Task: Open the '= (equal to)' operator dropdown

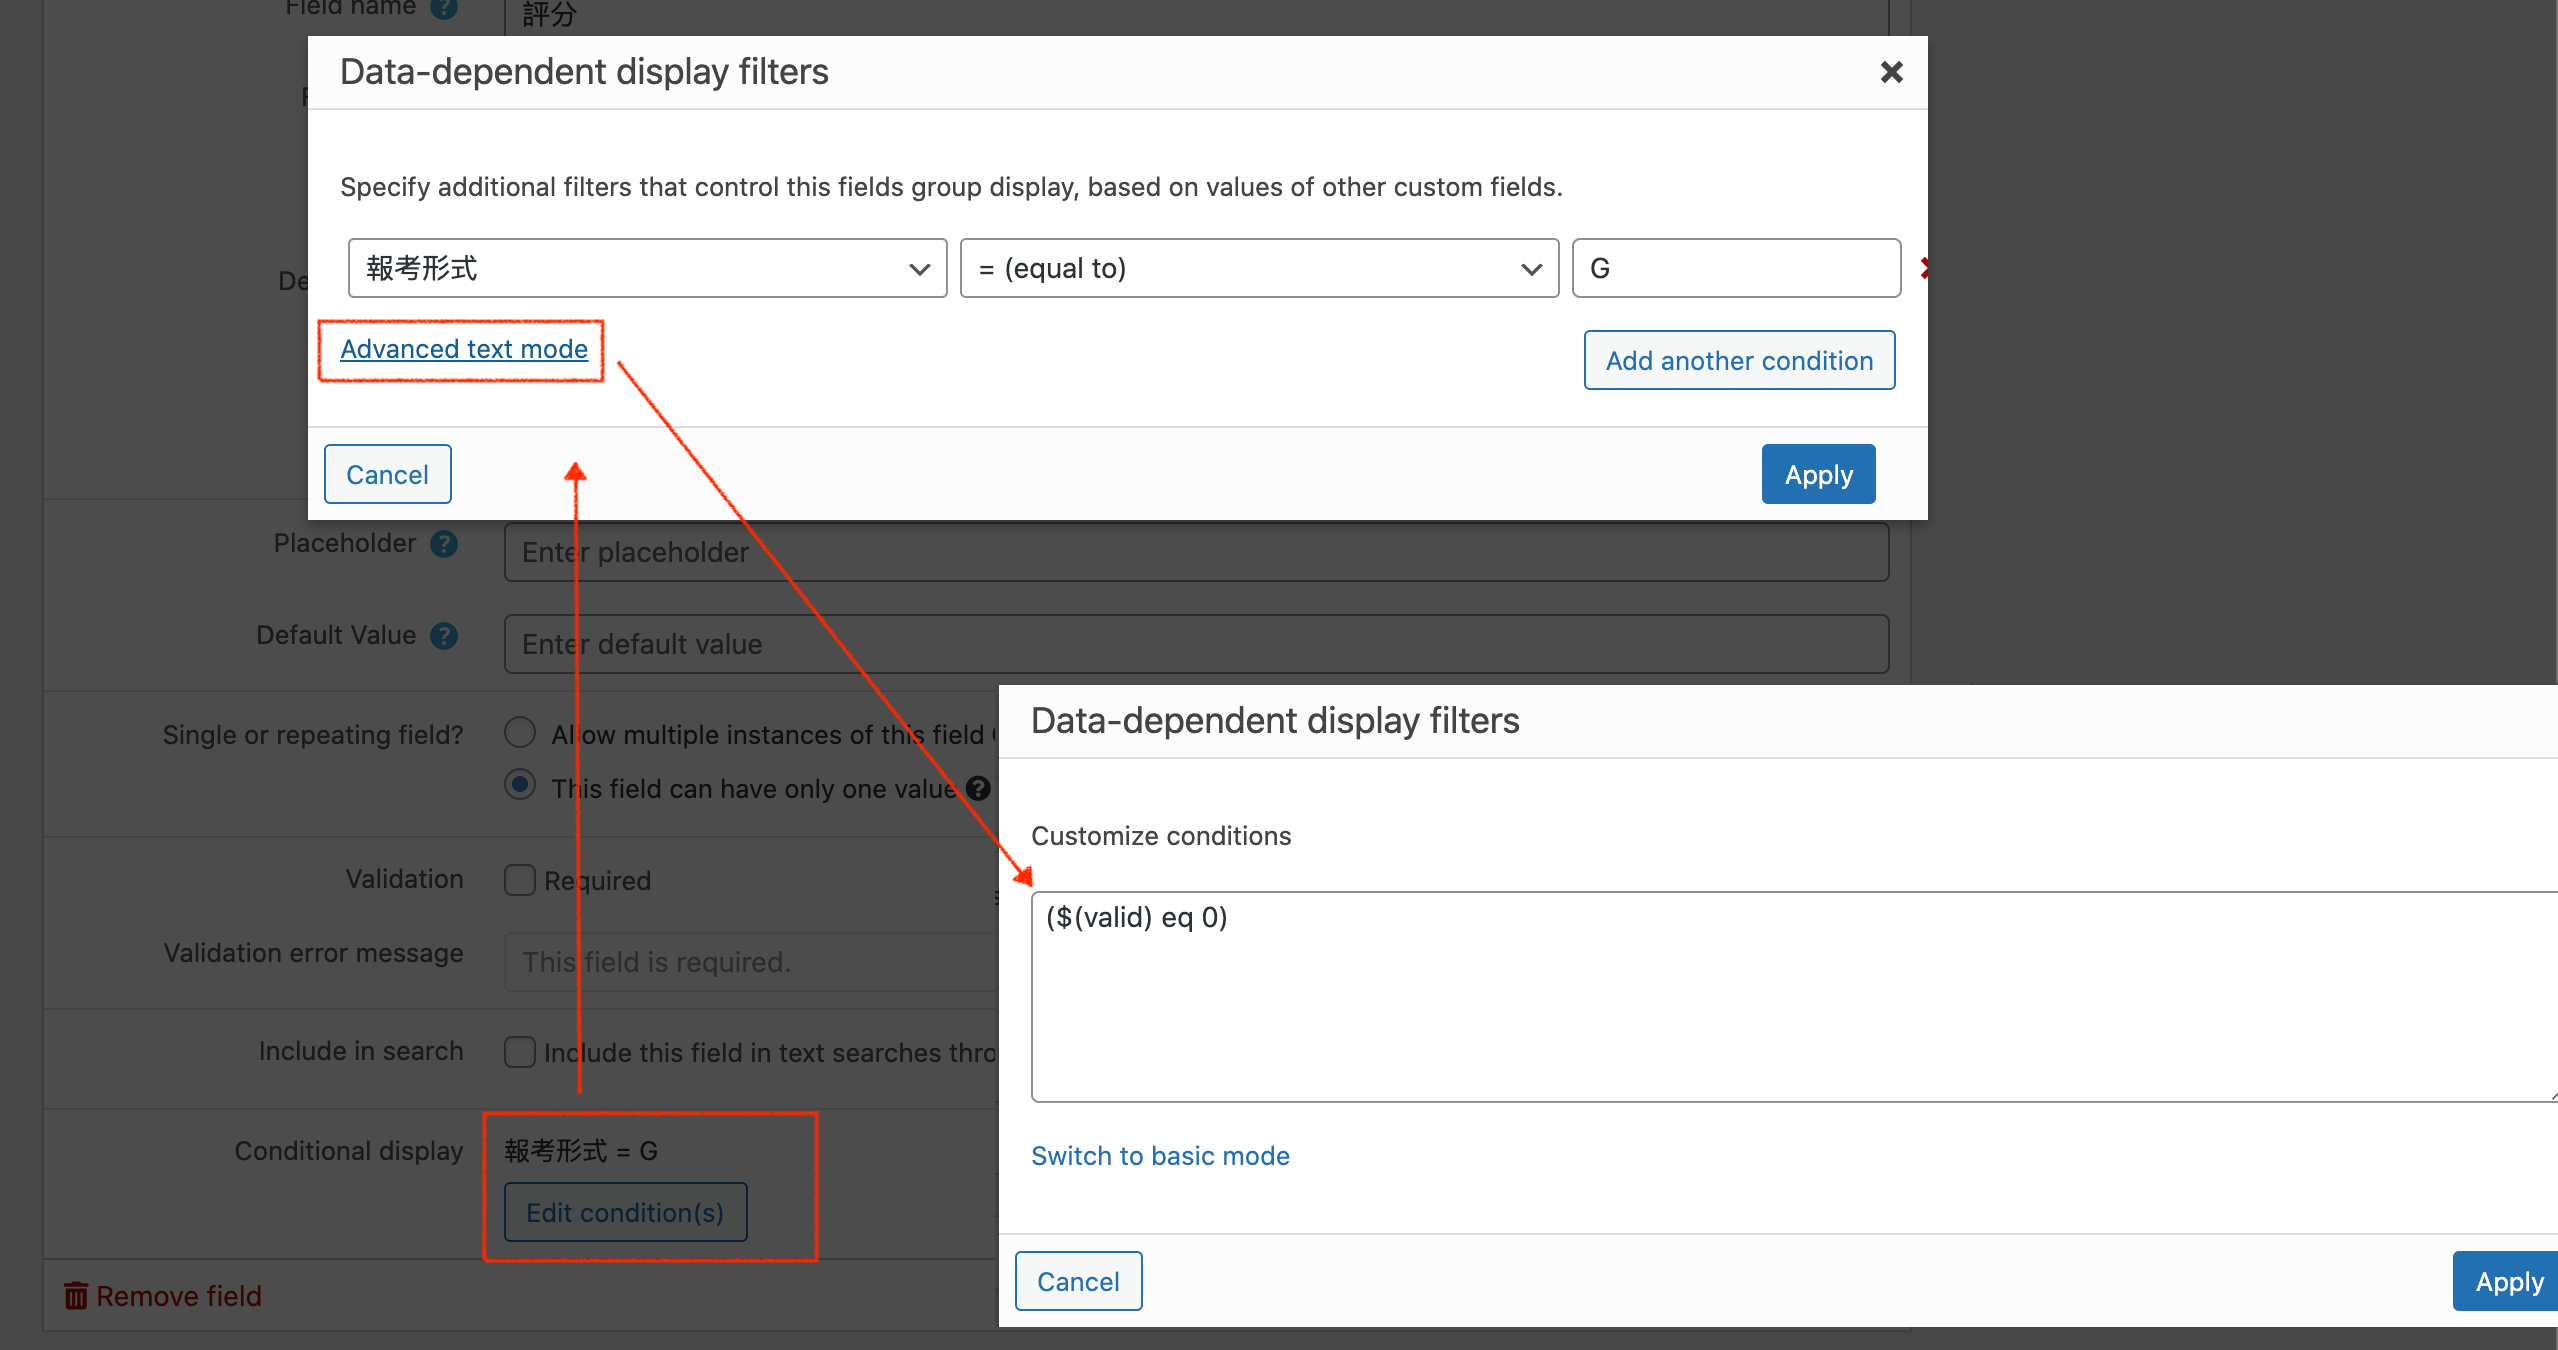Action: [x=1259, y=268]
